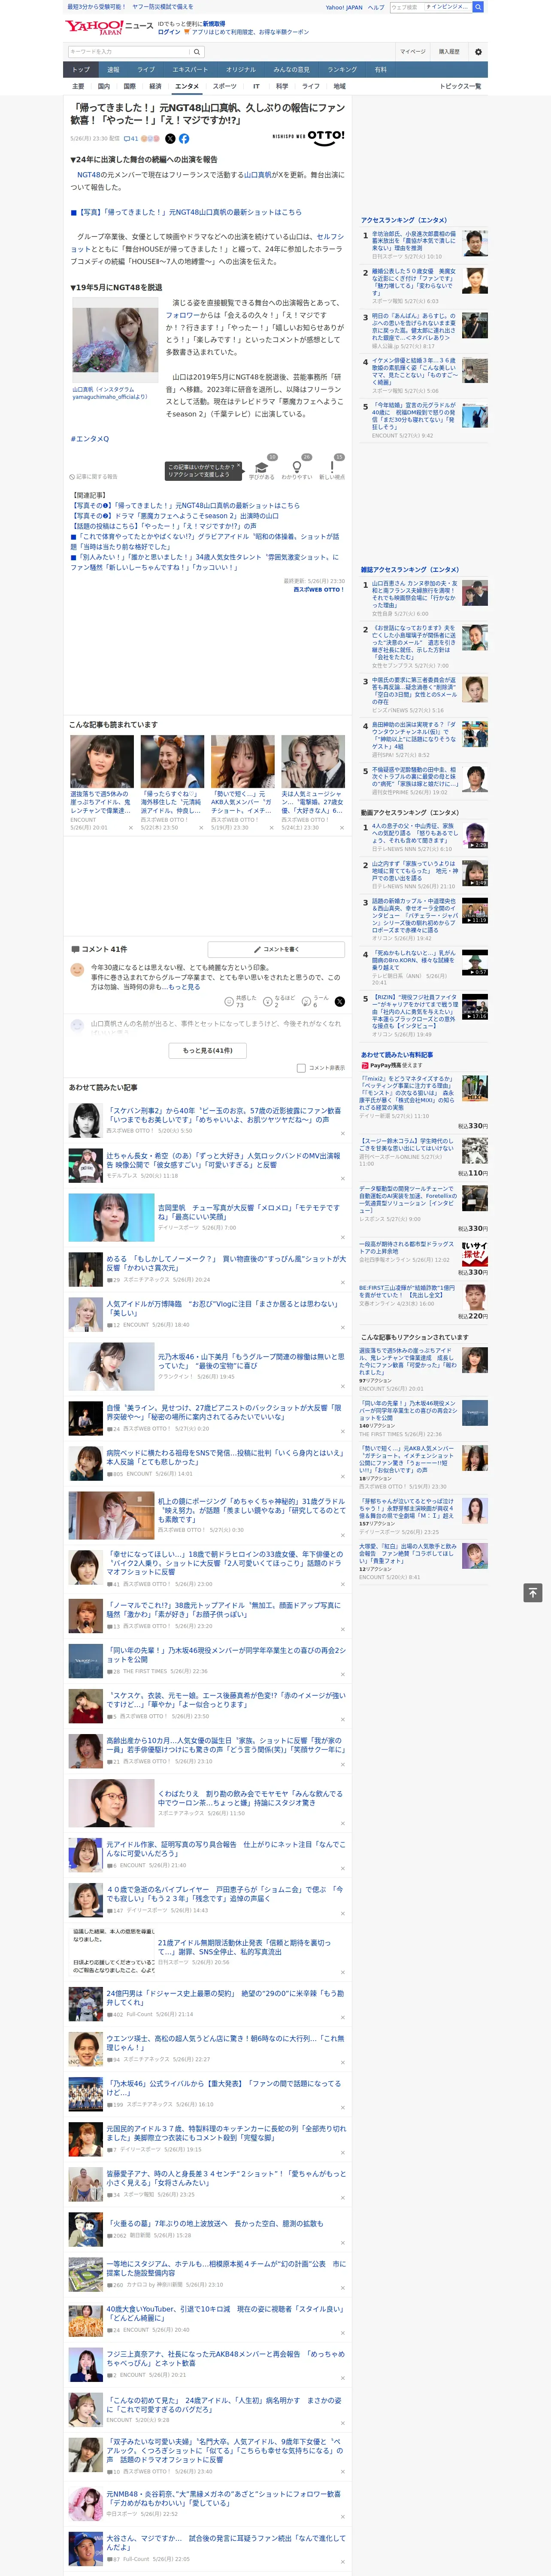Select the トップ navigation tab
The image size is (551, 2576).
click(x=81, y=70)
